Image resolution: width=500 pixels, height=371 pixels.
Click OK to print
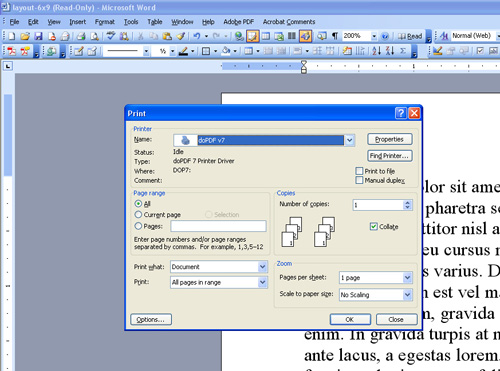coord(350,319)
